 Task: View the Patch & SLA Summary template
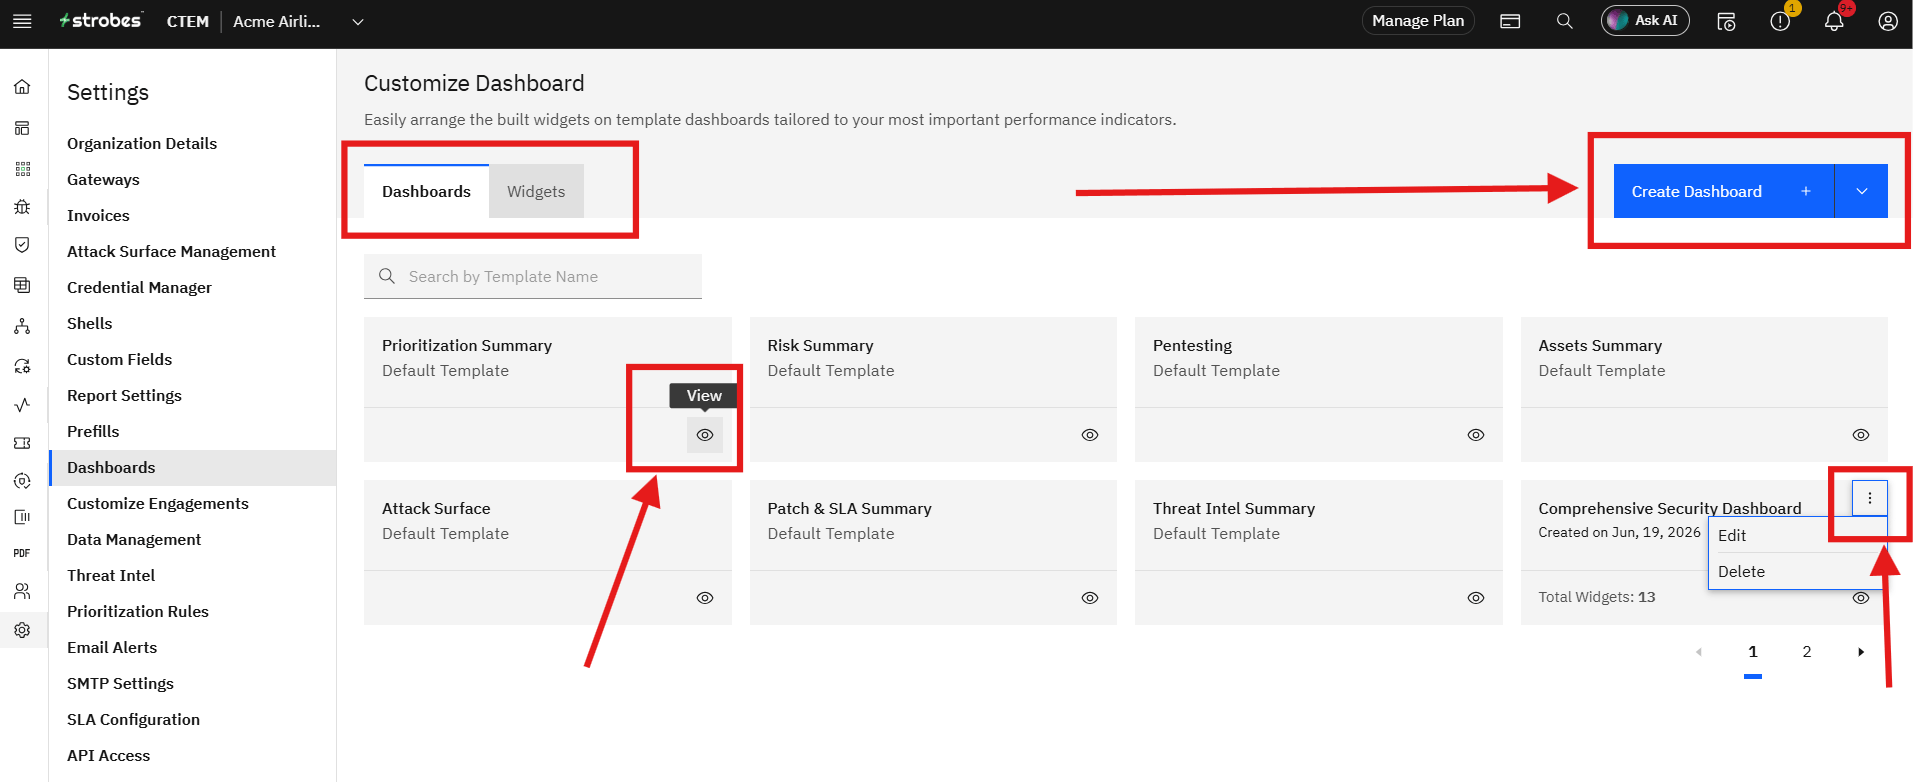point(1090,598)
